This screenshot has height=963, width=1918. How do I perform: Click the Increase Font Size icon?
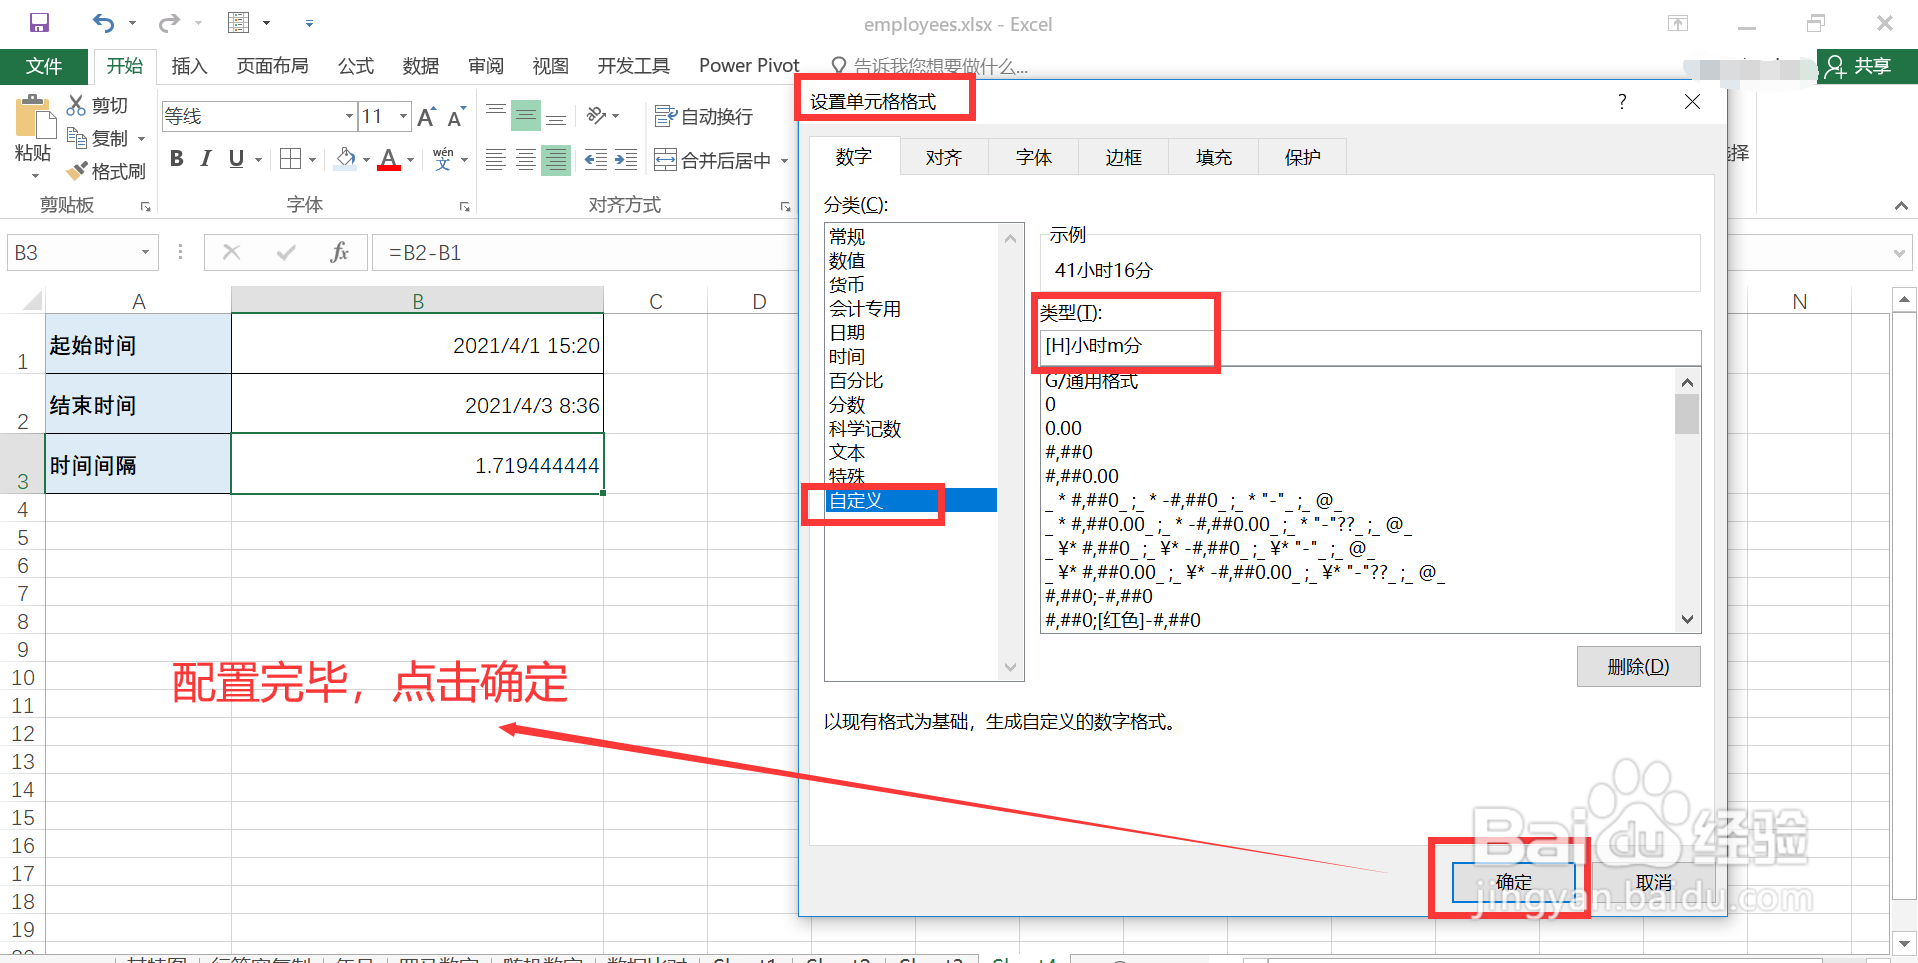tap(424, 115)
